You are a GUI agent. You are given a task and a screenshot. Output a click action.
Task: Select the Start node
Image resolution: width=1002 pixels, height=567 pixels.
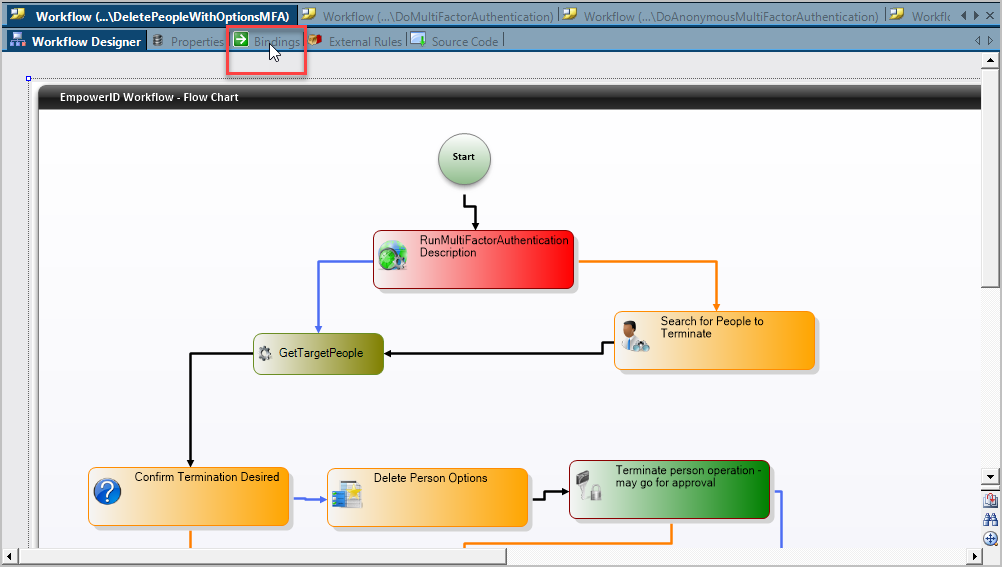point(464,159)
